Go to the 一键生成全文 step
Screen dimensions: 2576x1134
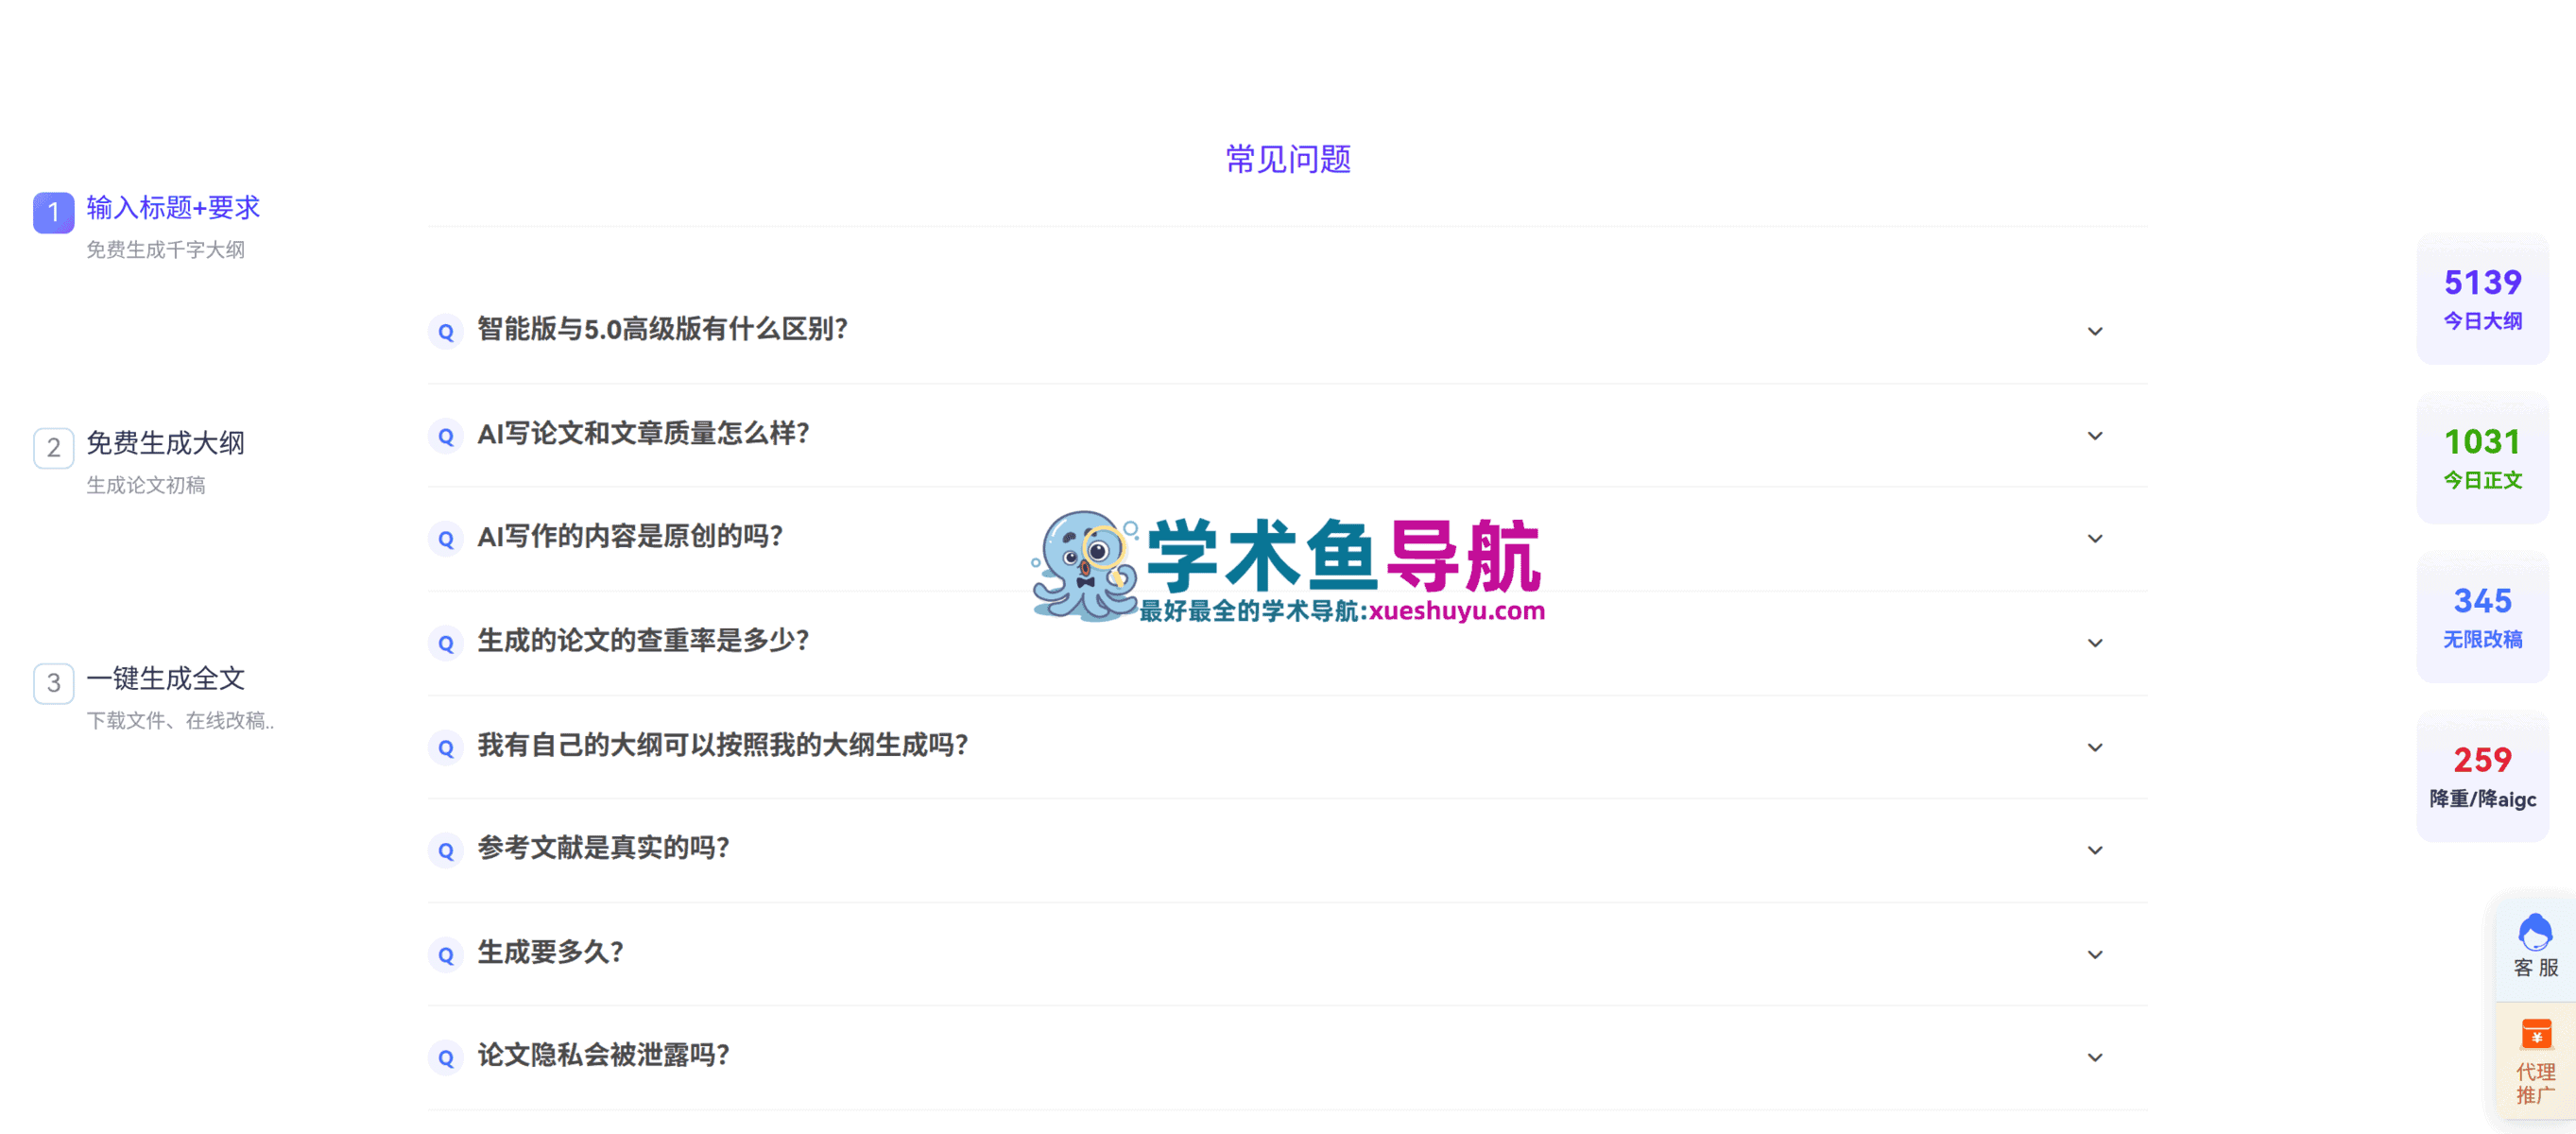[x=166, y=679]
